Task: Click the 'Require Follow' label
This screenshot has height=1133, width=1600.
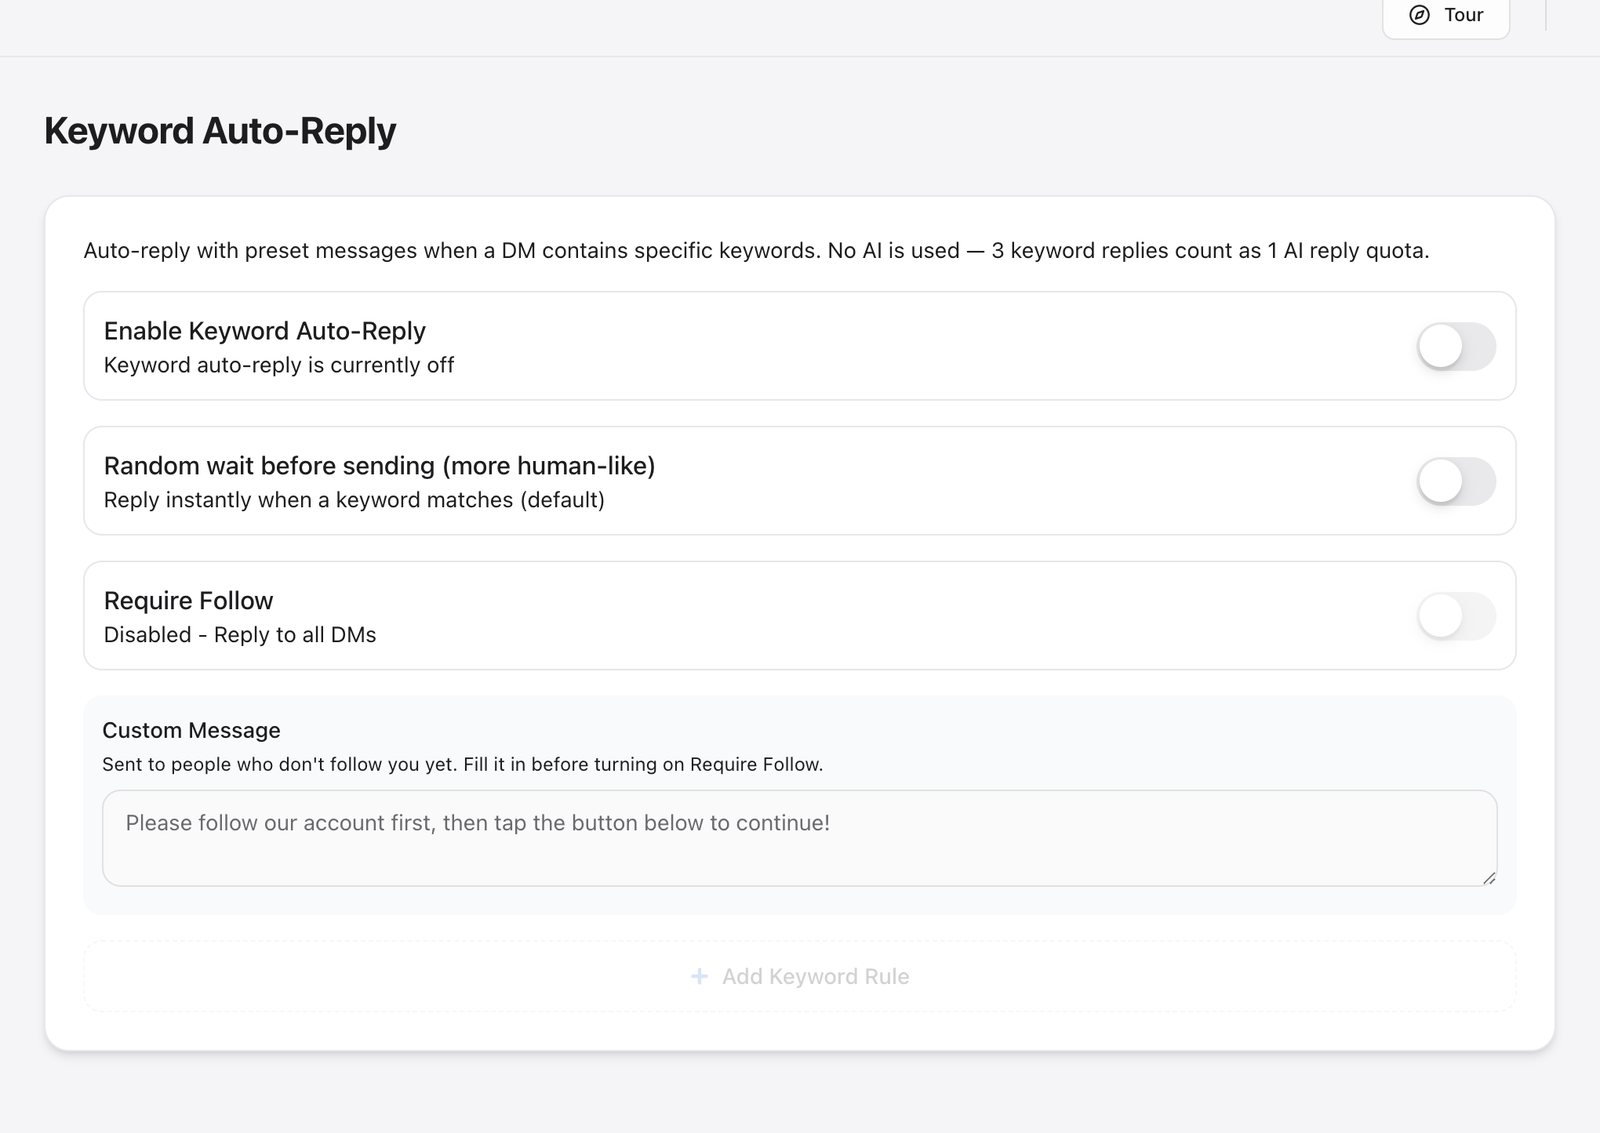Action: (x=188, y=601)
